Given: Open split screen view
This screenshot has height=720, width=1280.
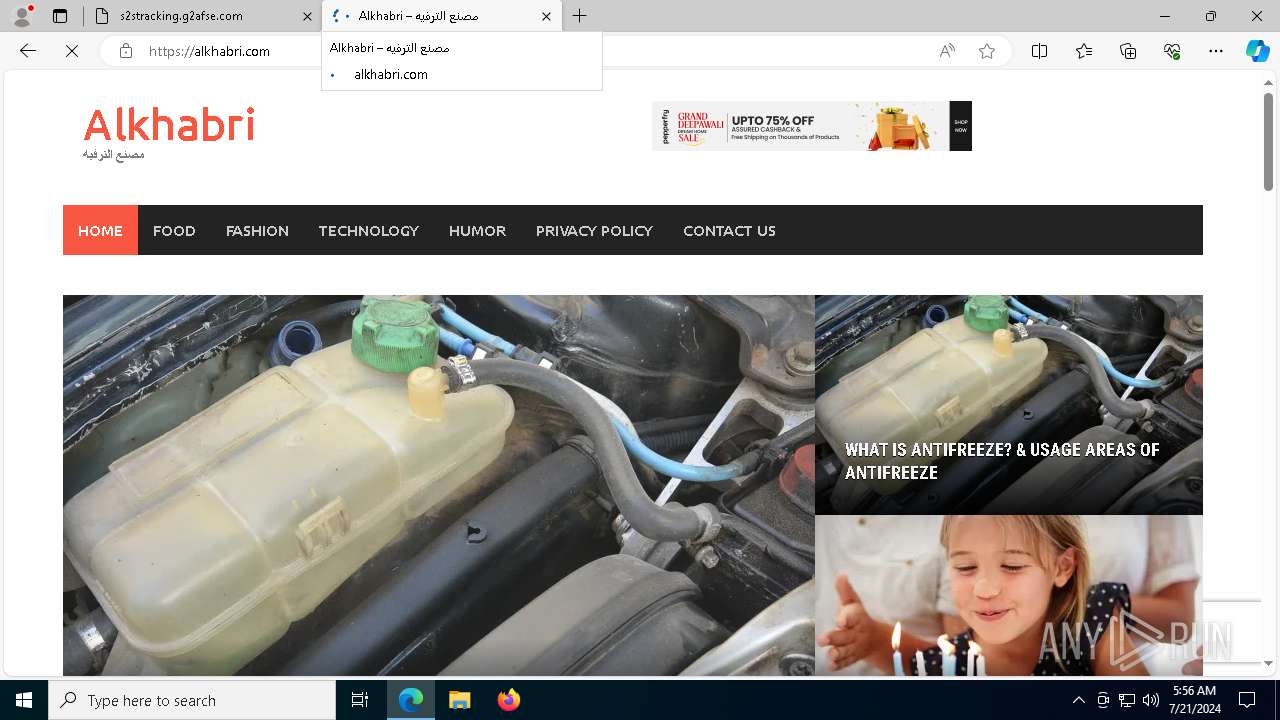Looking at the screenshot, I should tap(1040, 51).
